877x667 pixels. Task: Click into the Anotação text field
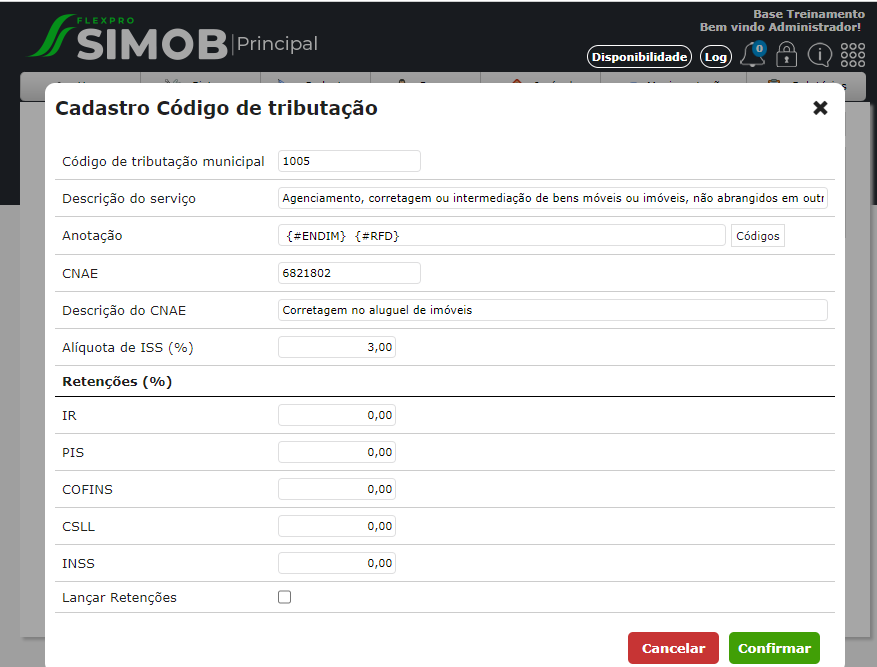[x=501, y=235]
